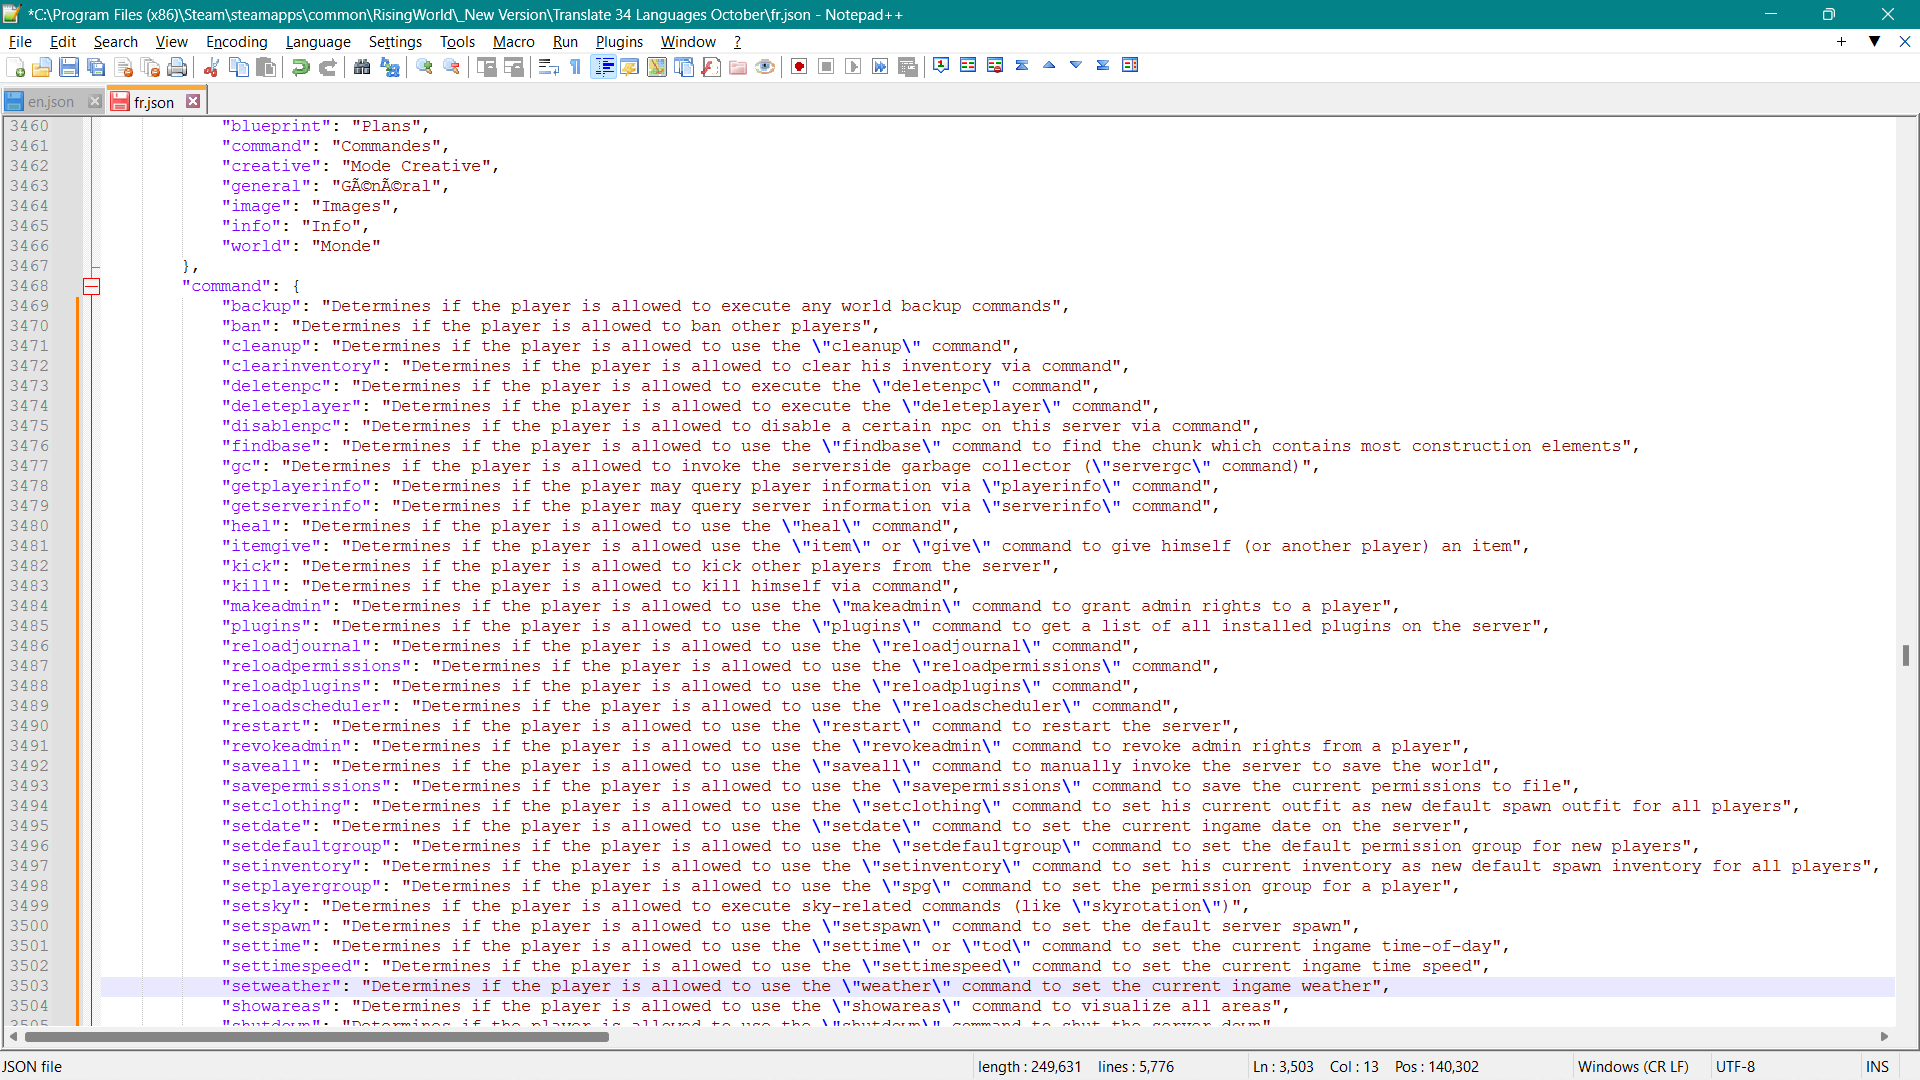Switch to the en.json tab
Image resolution: width=1920 pixels, height=1080 pixels.
click(50, 102)
